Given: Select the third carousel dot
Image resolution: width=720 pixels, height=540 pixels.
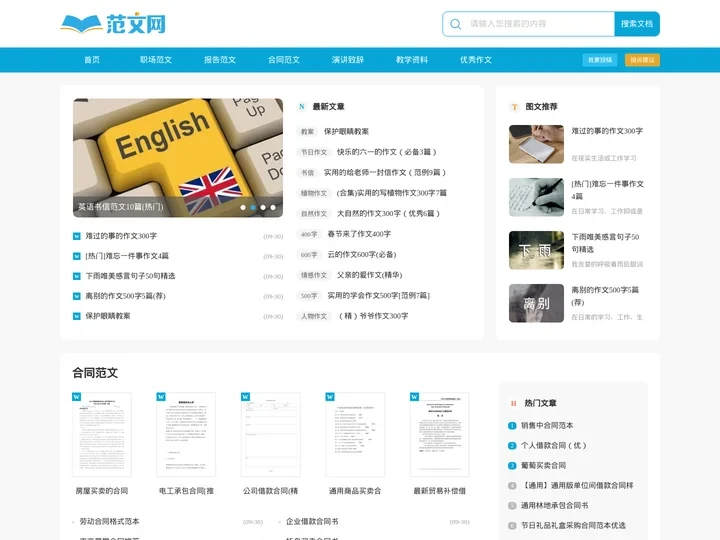Looking at the screenshot, I should coord(263,208).
